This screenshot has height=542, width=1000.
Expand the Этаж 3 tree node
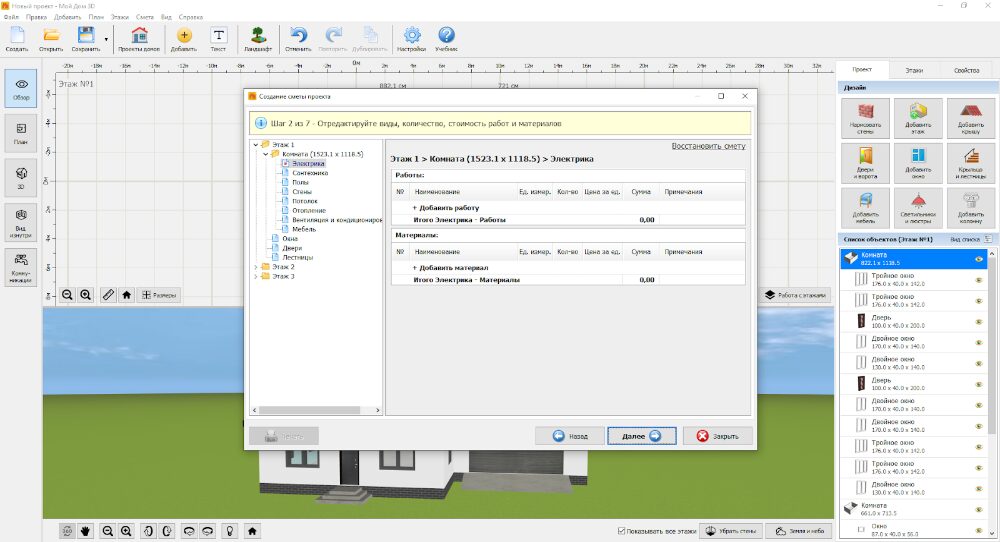pos(256,277)
